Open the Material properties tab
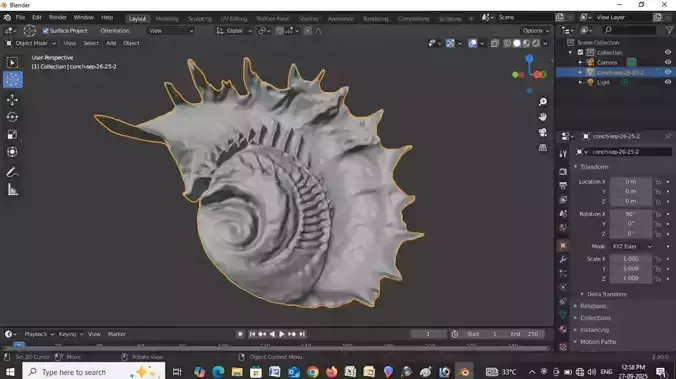676x379 pixels. pos(563,329)
